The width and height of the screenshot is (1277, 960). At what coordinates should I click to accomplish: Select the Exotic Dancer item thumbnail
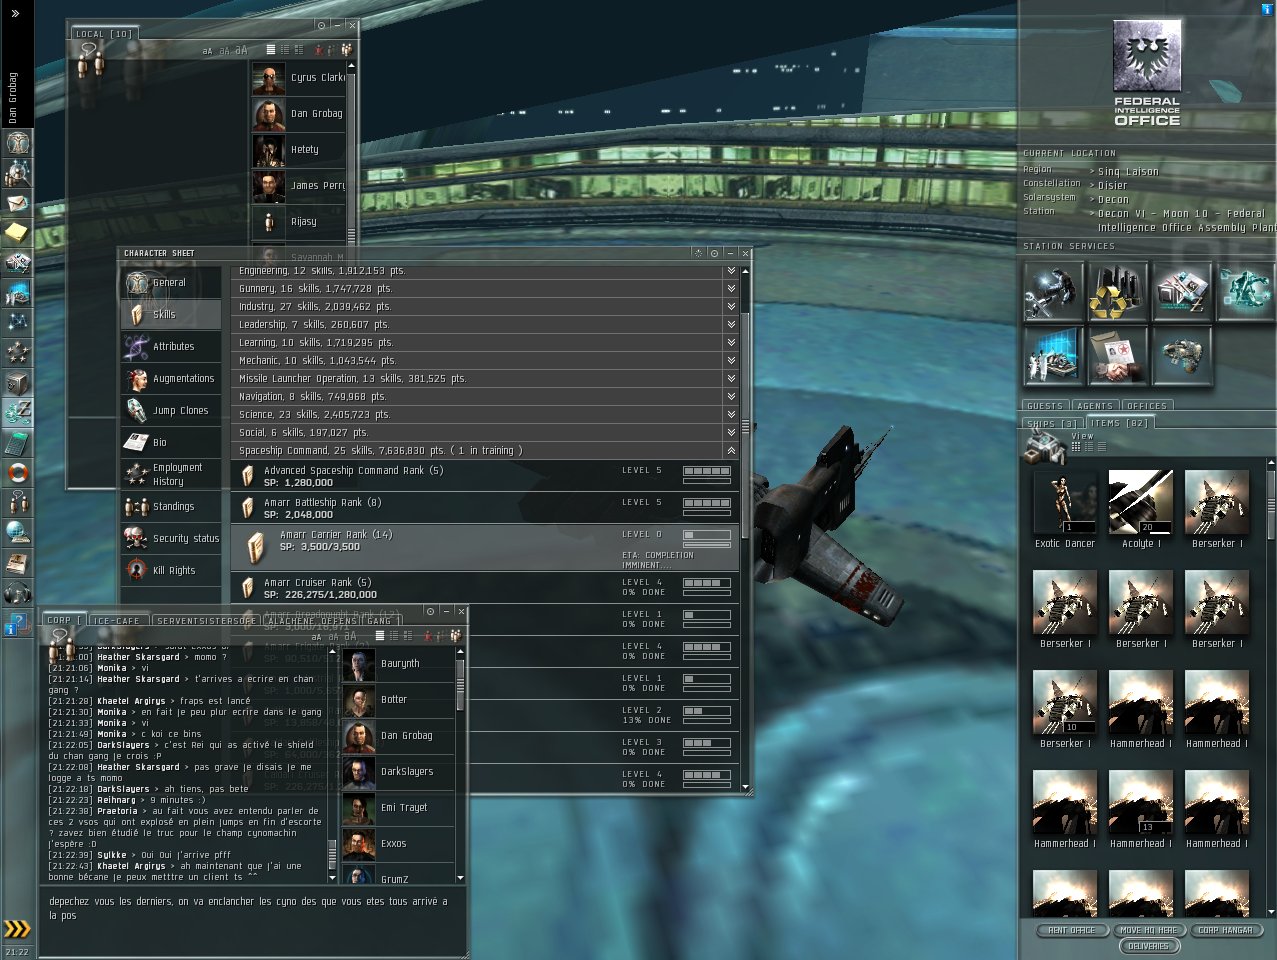pos(1065,503)
